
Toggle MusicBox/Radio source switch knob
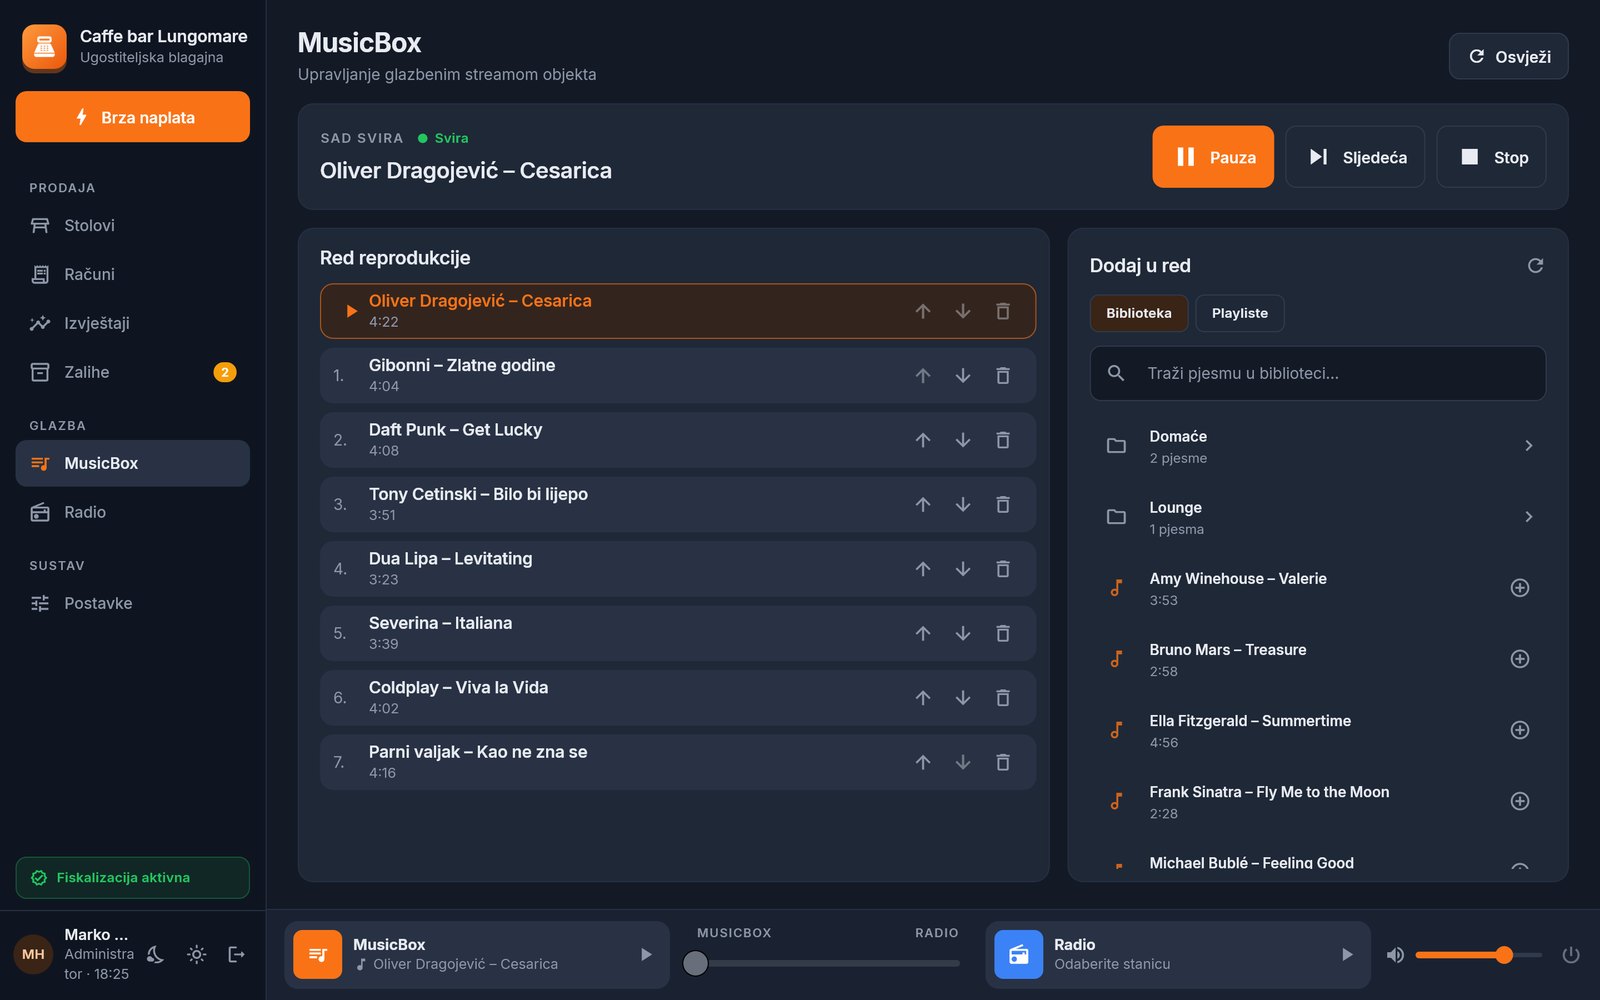pos(696,963)
